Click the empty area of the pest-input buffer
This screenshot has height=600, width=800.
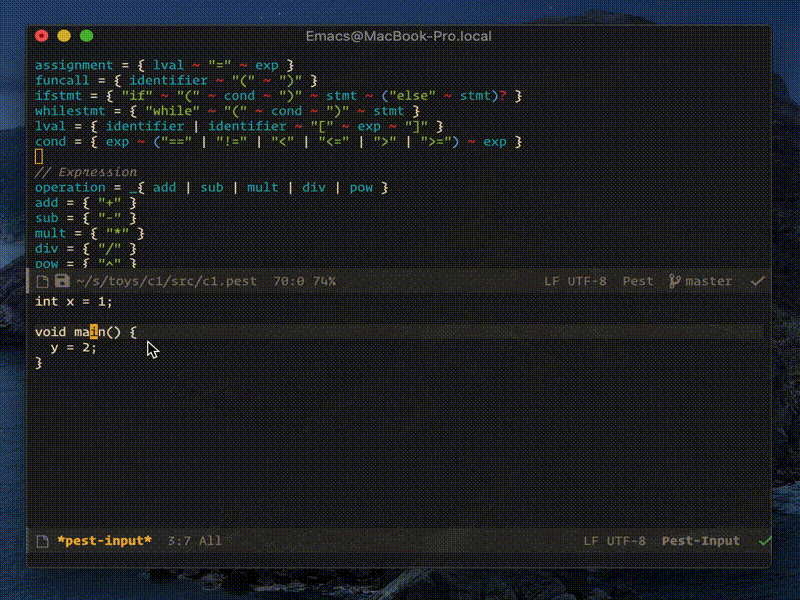pyautogui.click(x=398, y=449)
